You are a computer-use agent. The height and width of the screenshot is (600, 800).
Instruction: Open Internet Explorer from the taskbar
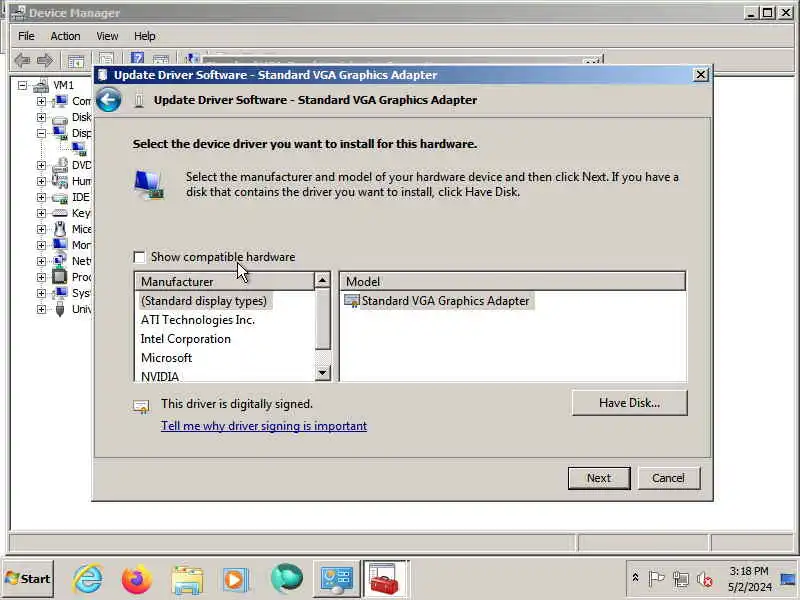pyautogui.click(x=88, y=579)
